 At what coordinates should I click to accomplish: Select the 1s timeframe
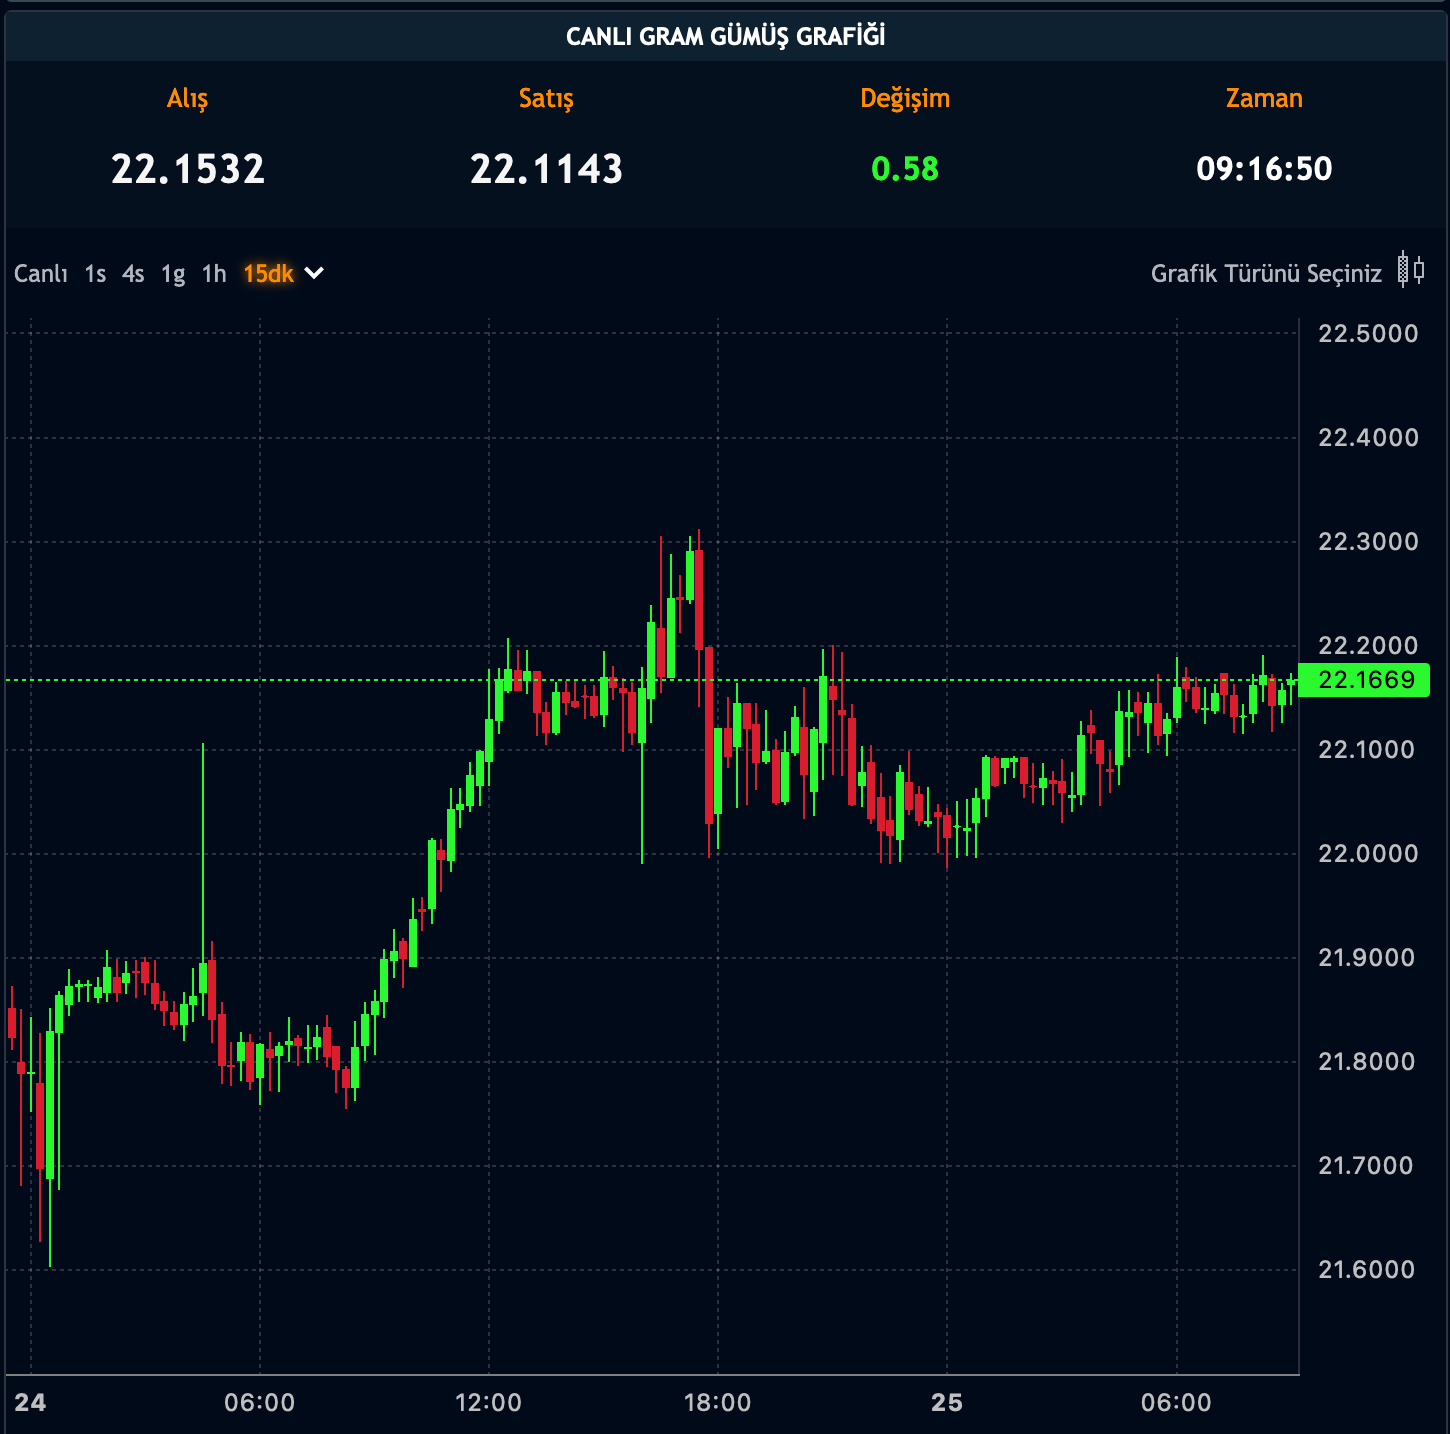tap(95, 274)
